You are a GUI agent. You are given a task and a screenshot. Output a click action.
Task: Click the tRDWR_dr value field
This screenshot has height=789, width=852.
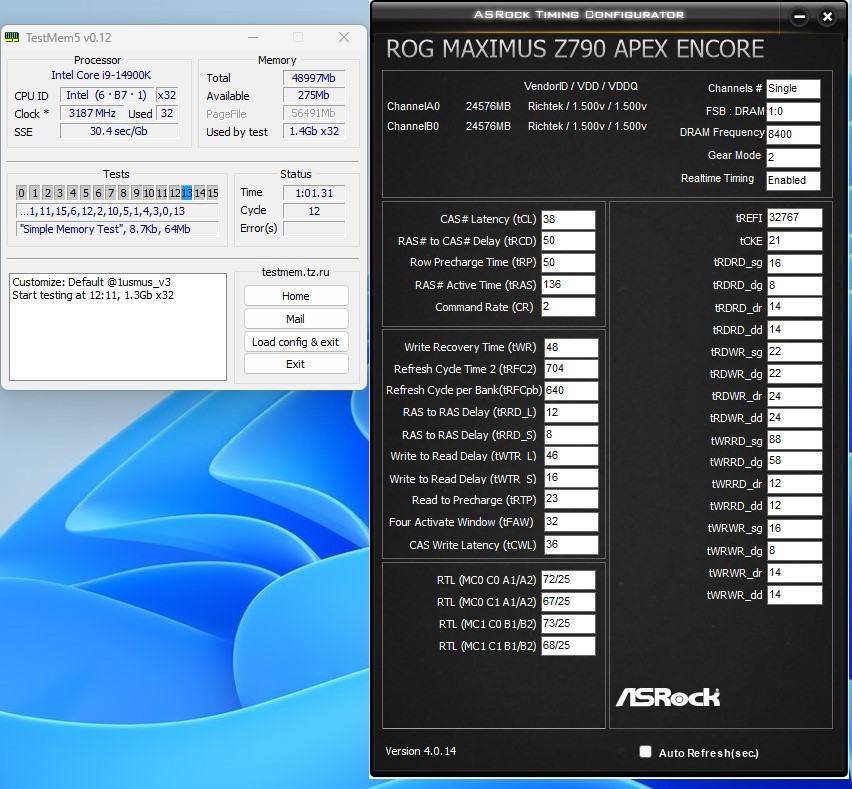[794, 396]
